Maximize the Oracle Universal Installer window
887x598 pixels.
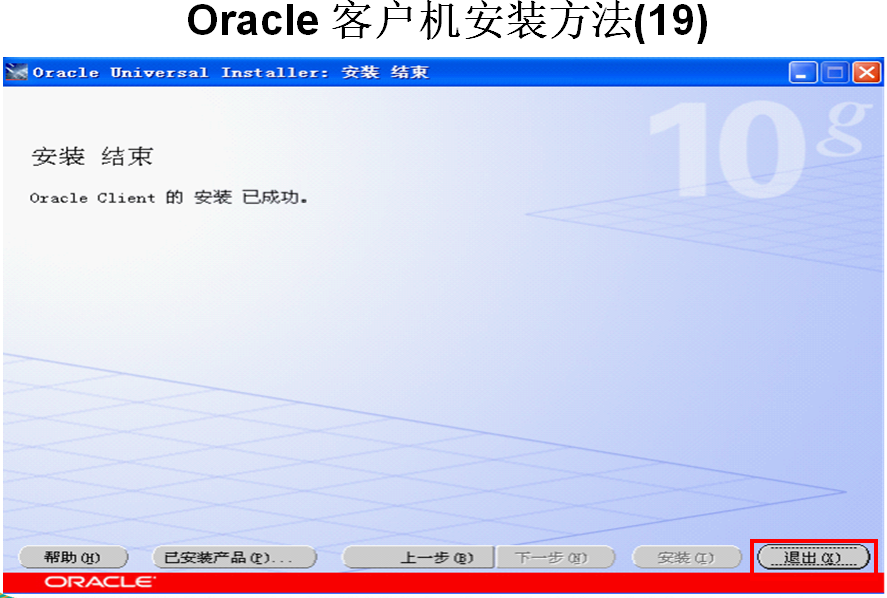[835, 72]
